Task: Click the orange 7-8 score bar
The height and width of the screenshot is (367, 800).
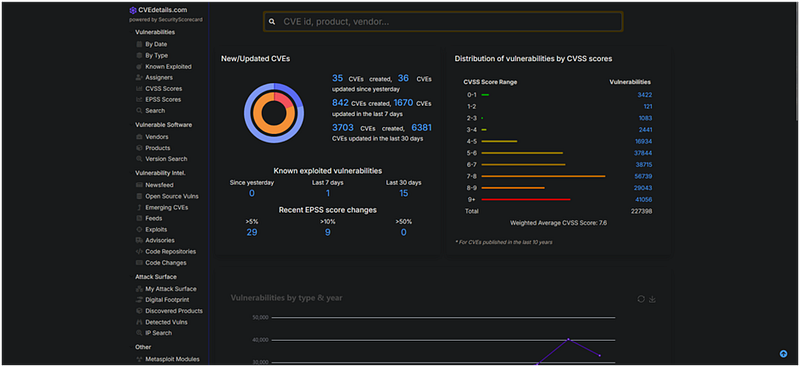Action: (x=543, y=177)
